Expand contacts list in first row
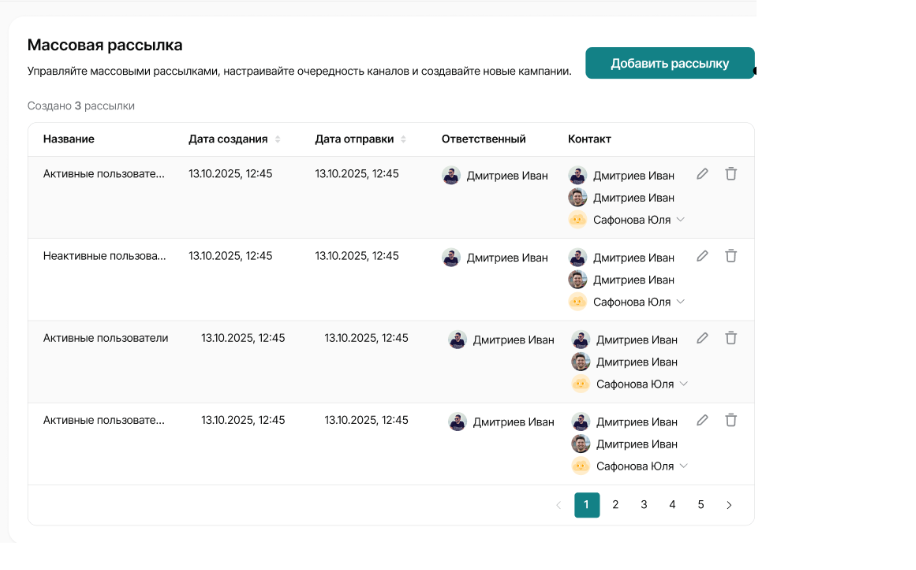Viewport: 916px width, 570px height. pos(681,219)
